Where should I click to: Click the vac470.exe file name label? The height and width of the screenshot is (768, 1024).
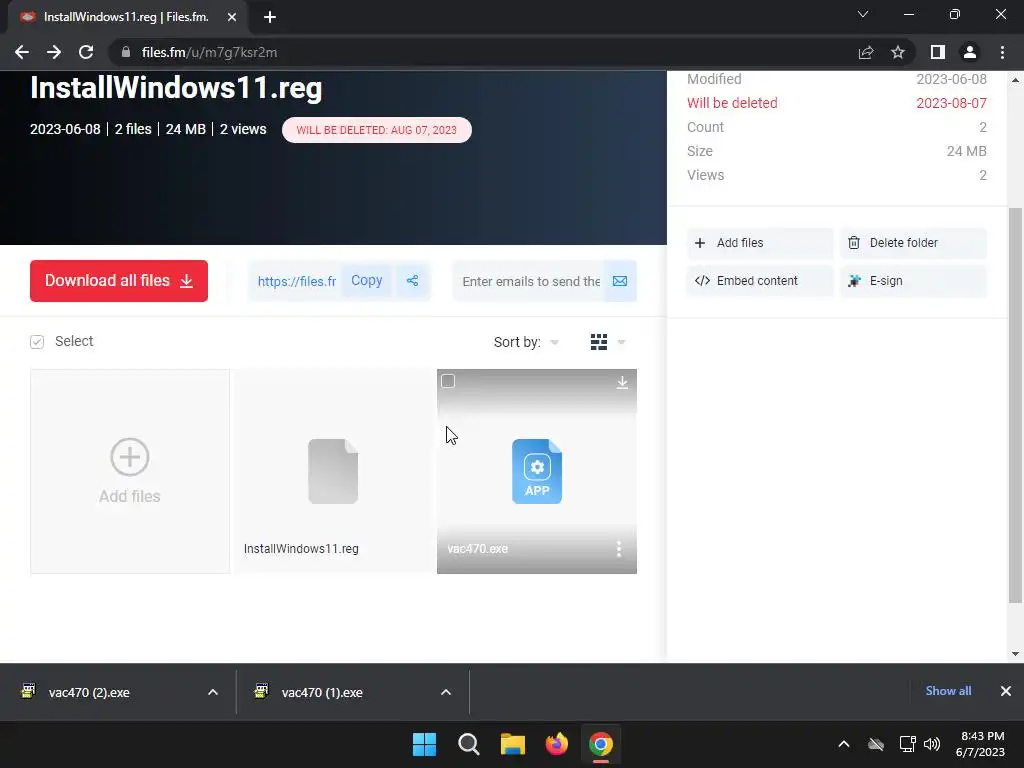point(477,549)
